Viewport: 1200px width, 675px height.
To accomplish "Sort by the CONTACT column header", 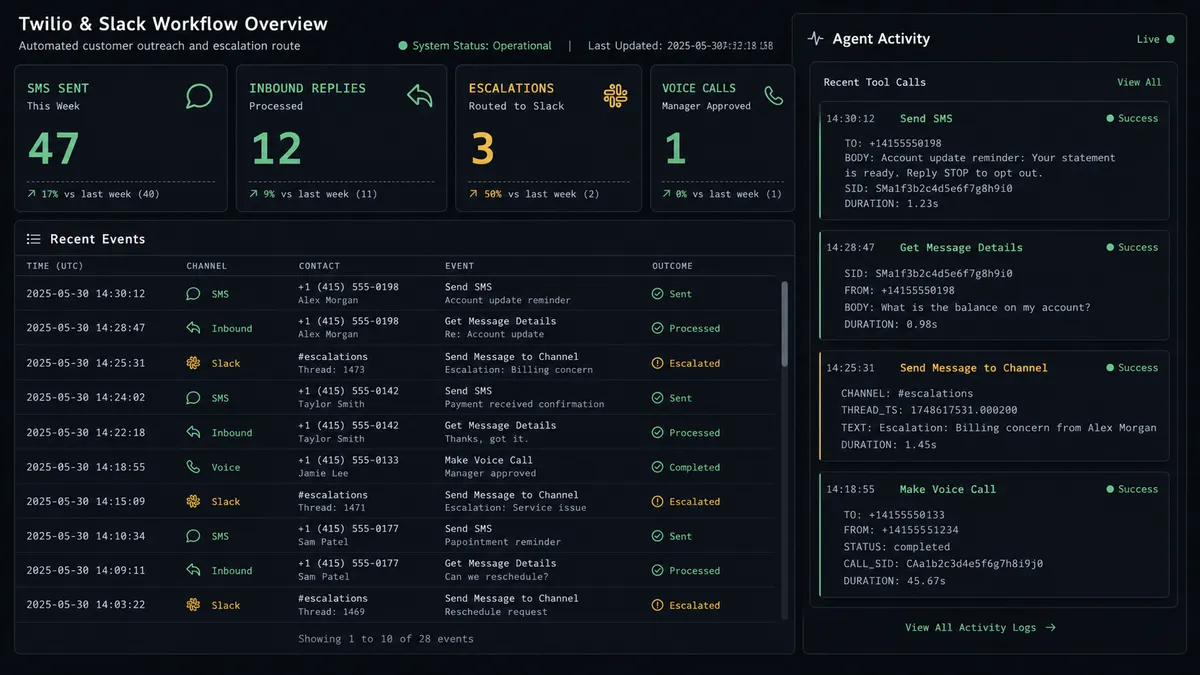I will [319, 266].
